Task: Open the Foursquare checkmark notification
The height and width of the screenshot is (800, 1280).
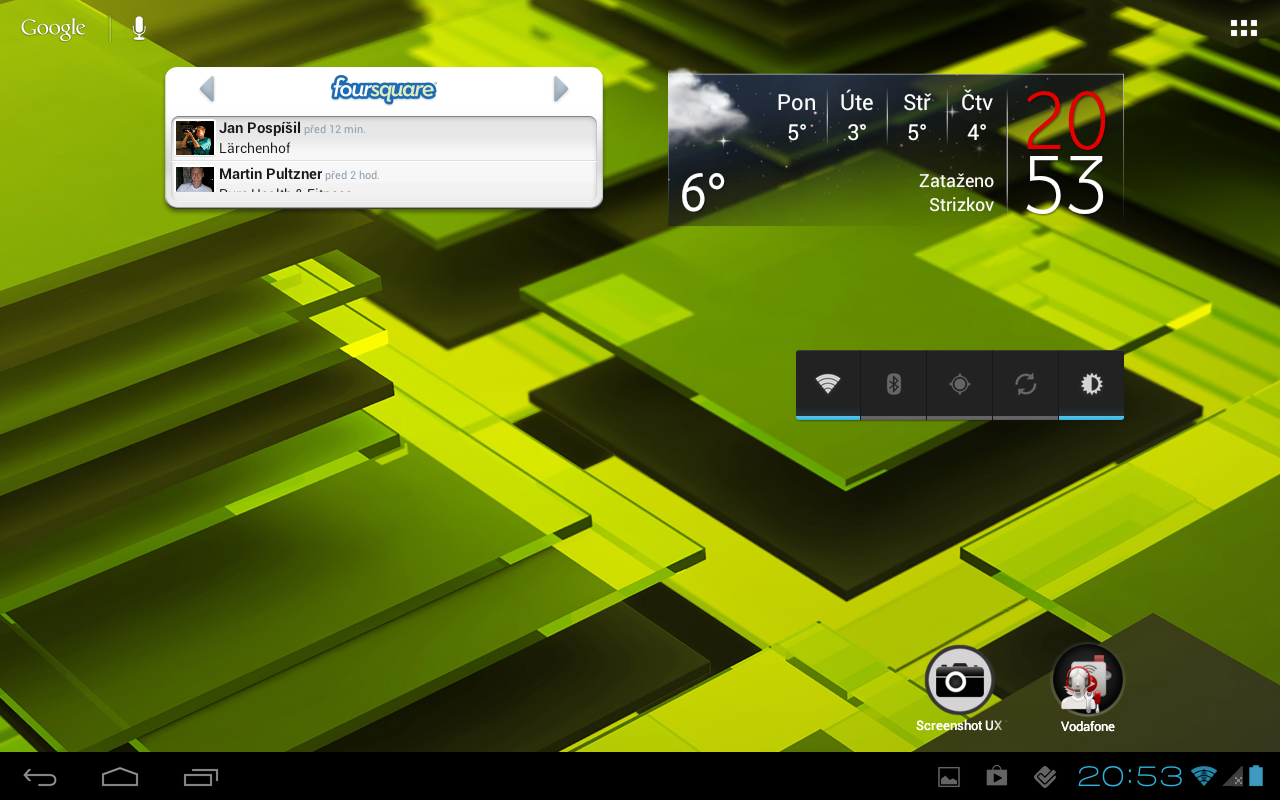Action: coord(1045,776)
